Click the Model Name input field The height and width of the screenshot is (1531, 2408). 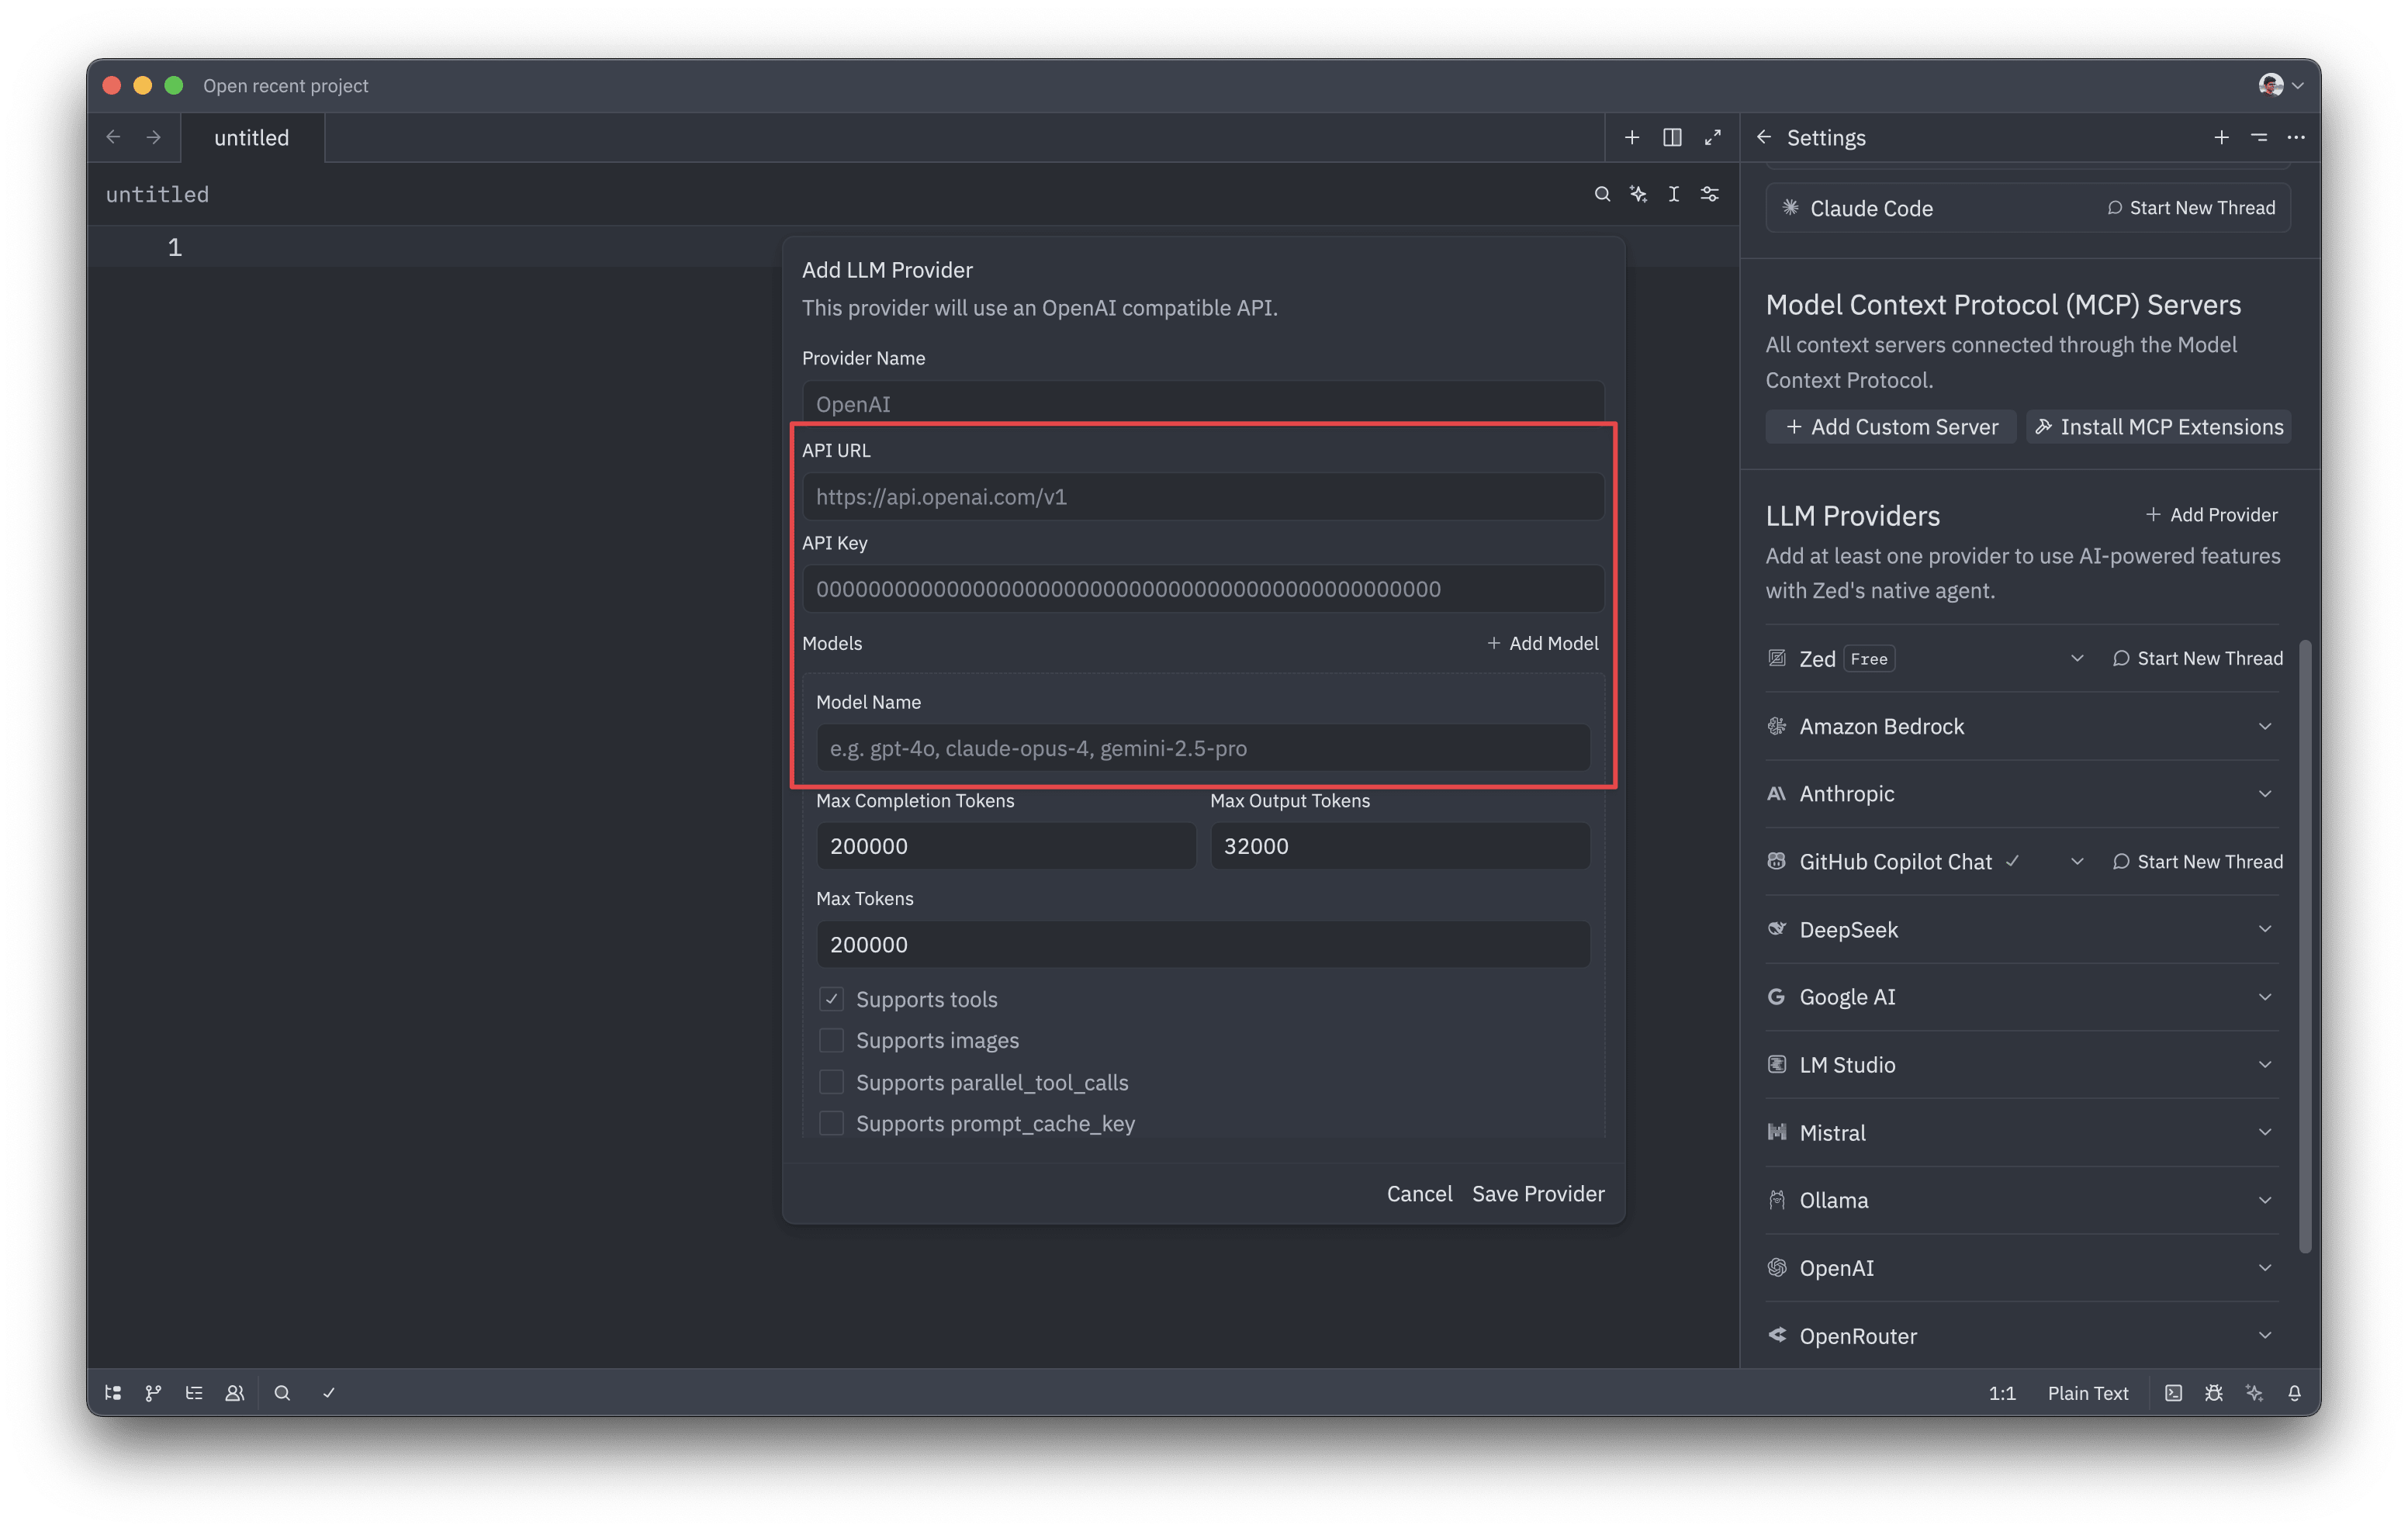tap(1203, 748)
